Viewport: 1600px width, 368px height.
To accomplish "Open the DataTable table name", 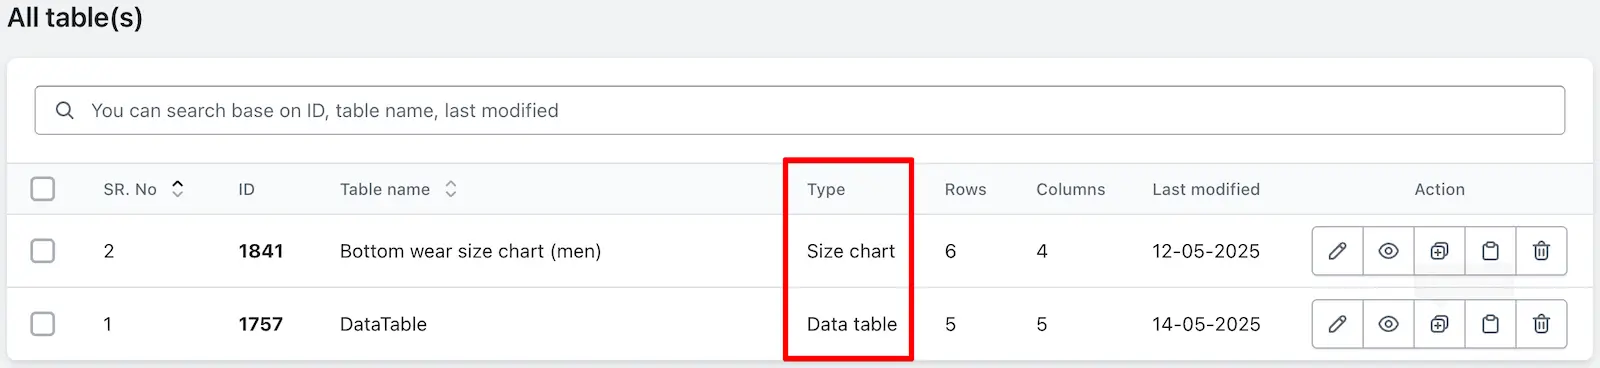I will point(383,324).
